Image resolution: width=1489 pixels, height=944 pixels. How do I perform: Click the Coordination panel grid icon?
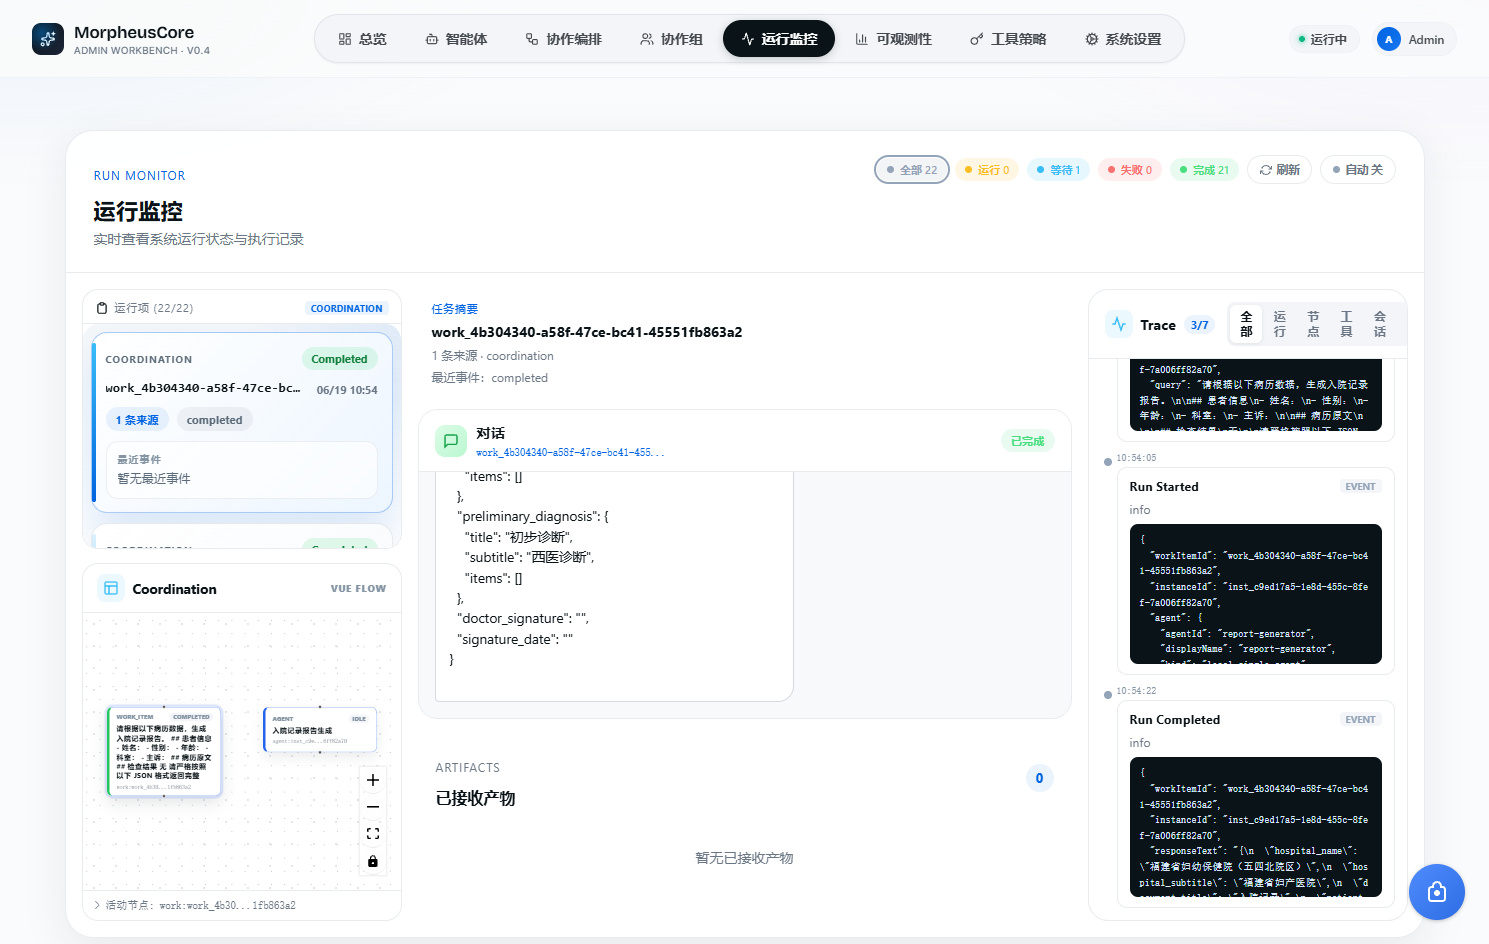(x=111, y=588)
